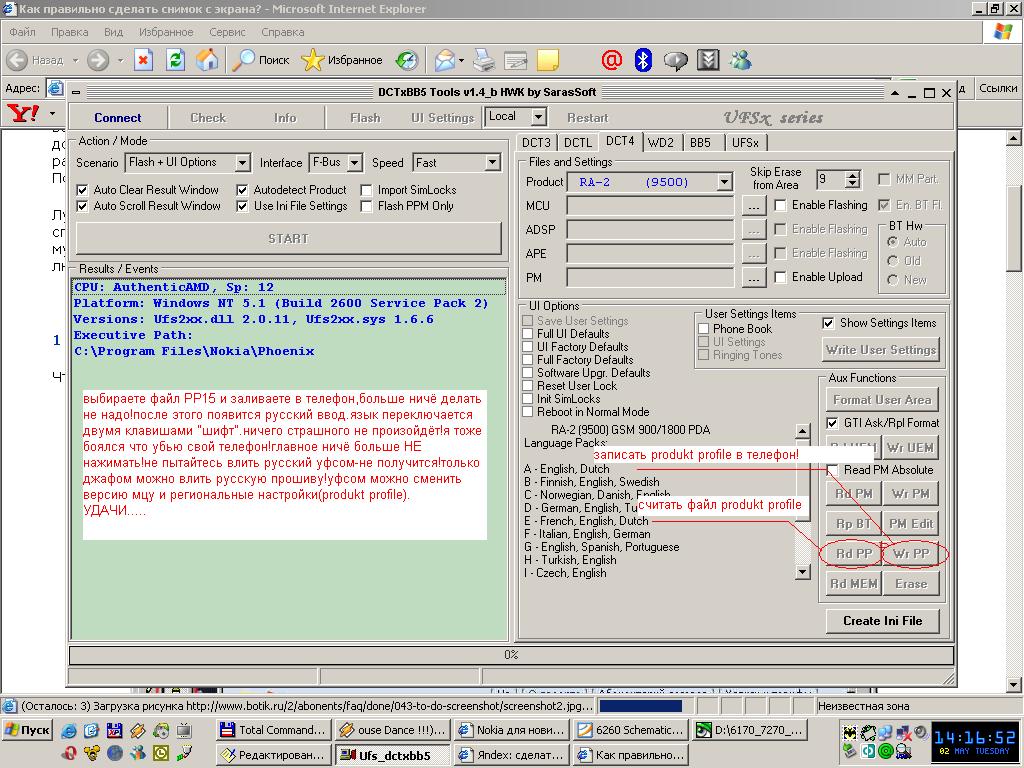Click the MCU browse '...' button
Image resolution: width=1024 pixels, height=768 pixels.
(754, 206)
